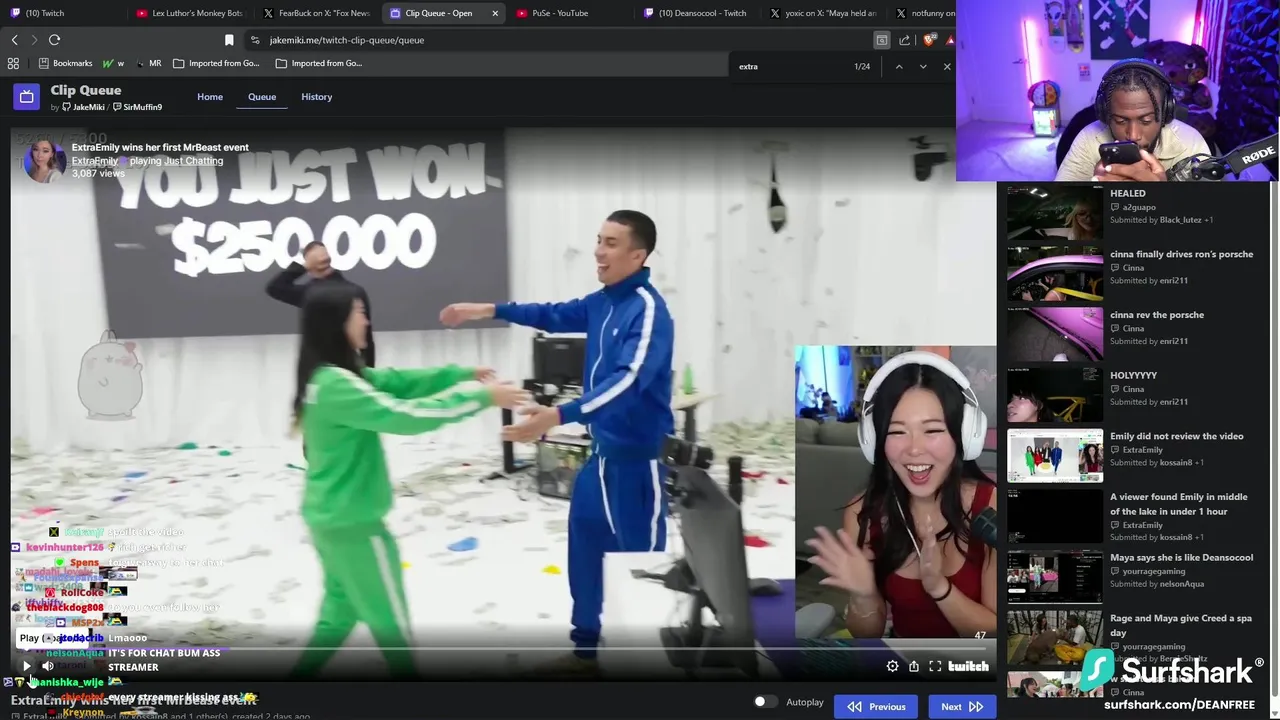Share the clip using share icon
This screenshot has height=720, width=1280.
[x=914, y=666]
